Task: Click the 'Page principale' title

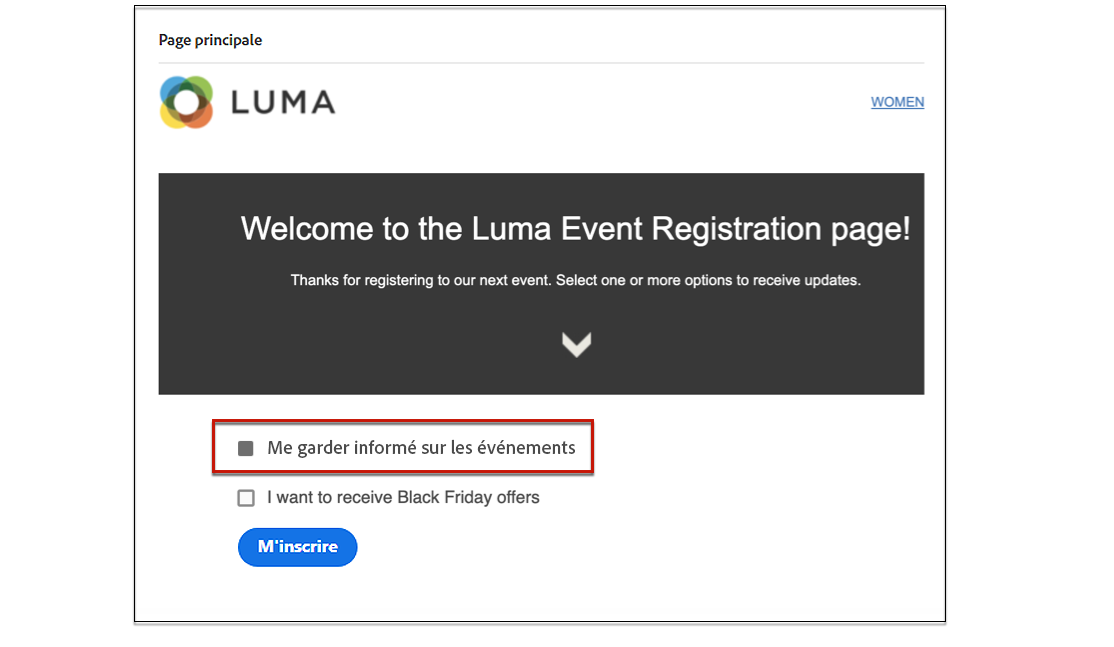Action: point(210,40)
